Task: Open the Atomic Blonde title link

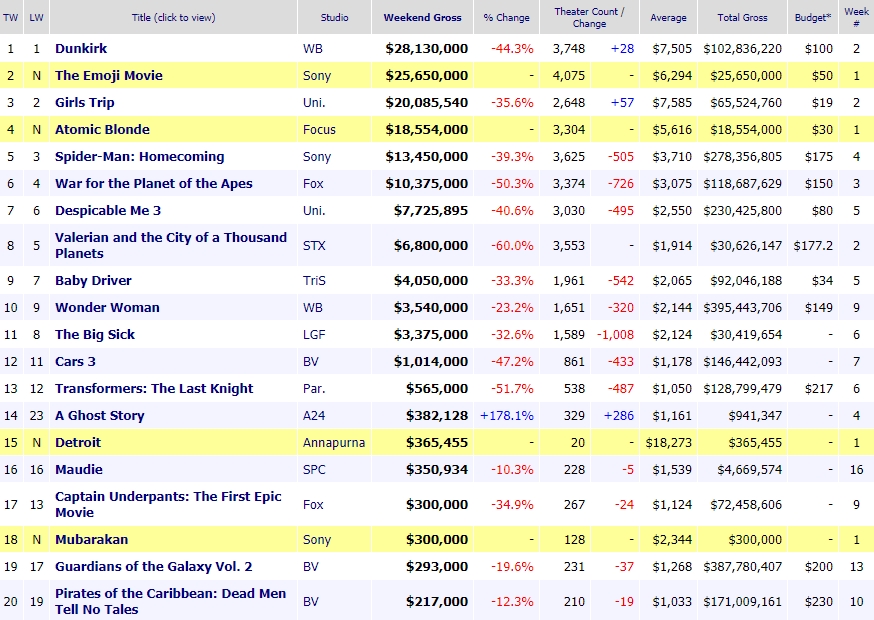Action: click(x=102, y=129)
